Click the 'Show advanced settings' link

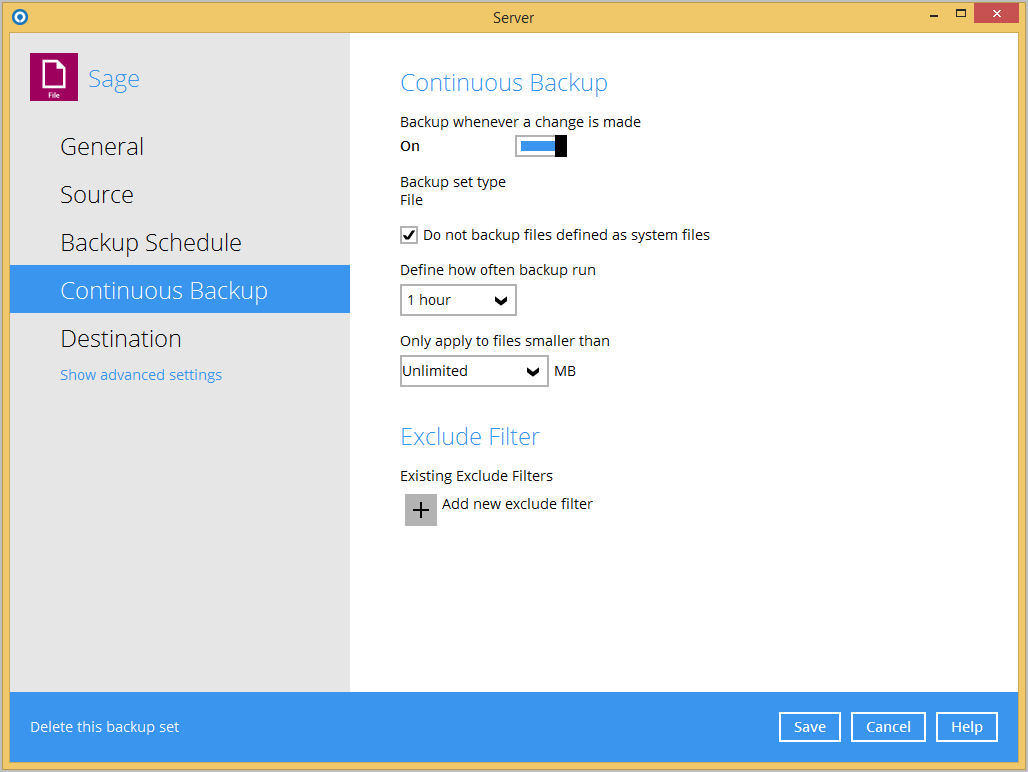(141, 375)
